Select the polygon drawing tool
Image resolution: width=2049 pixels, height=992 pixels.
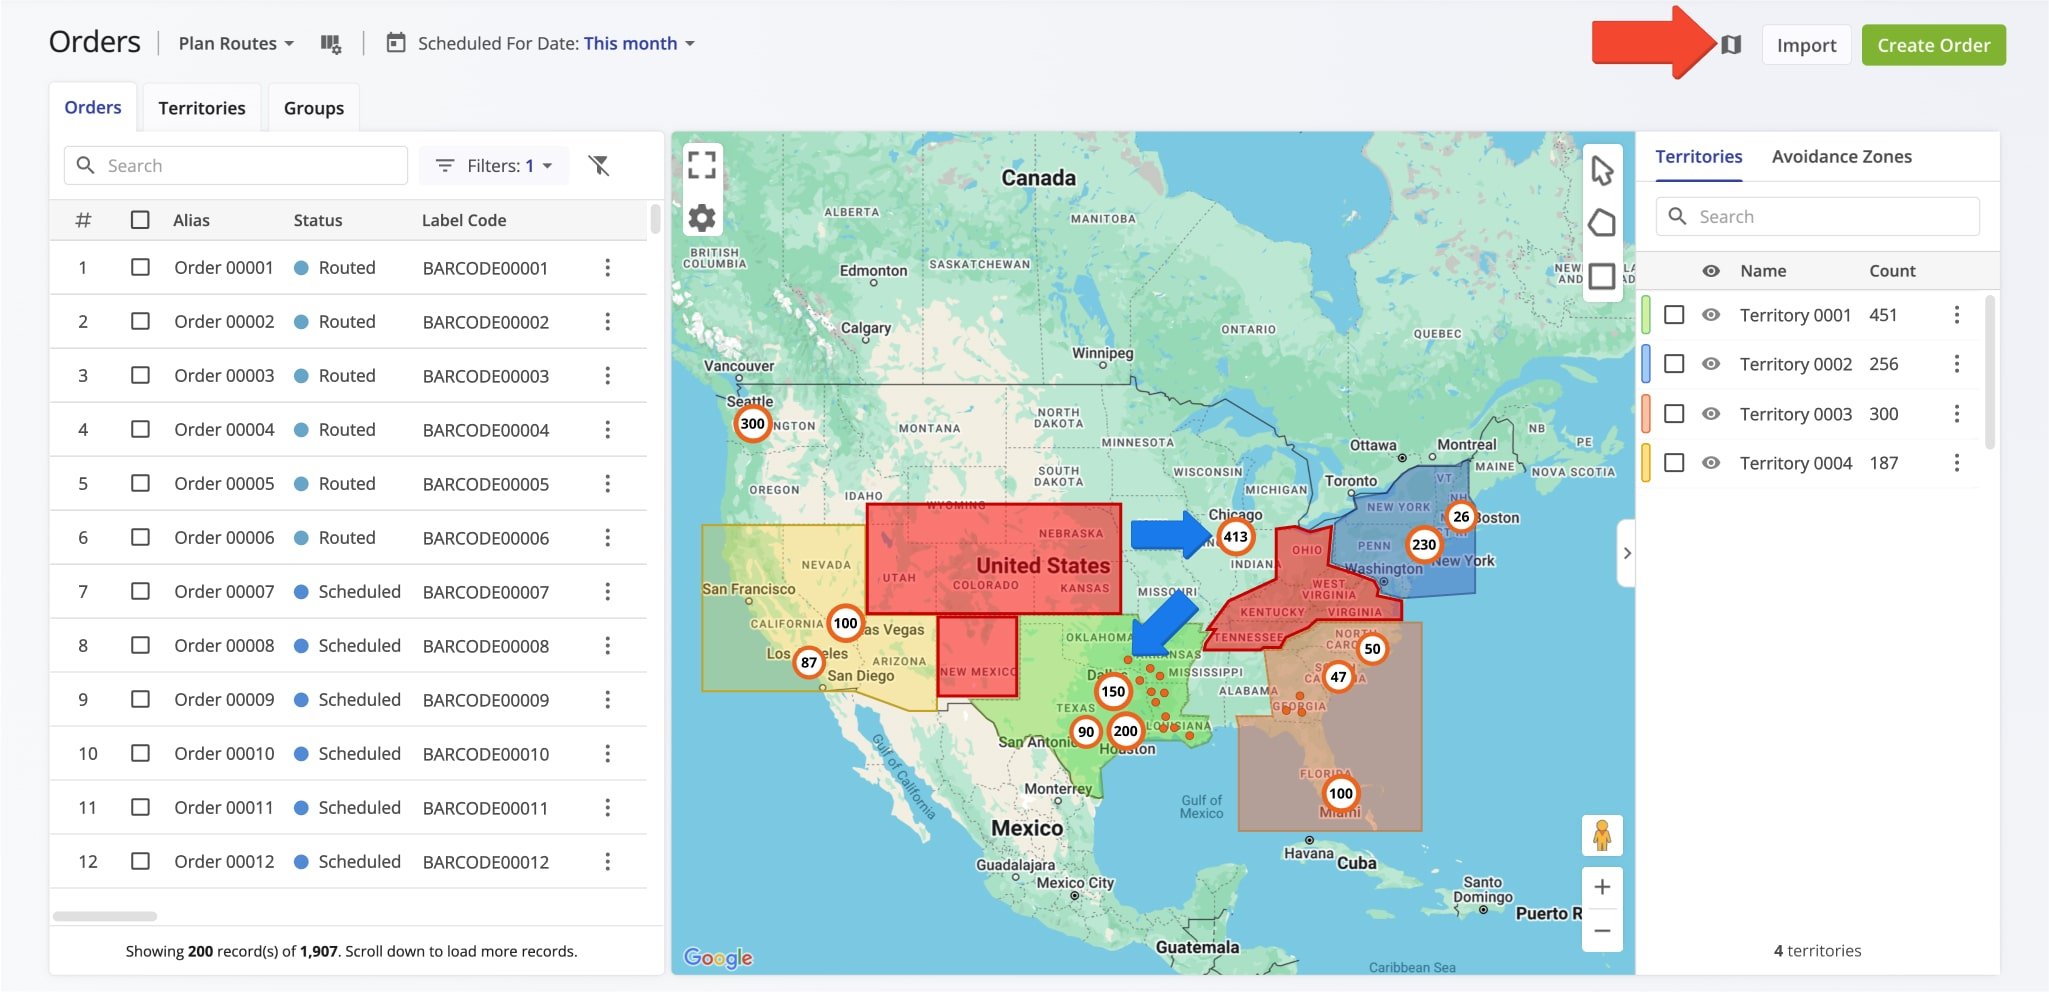(1602, 223)
